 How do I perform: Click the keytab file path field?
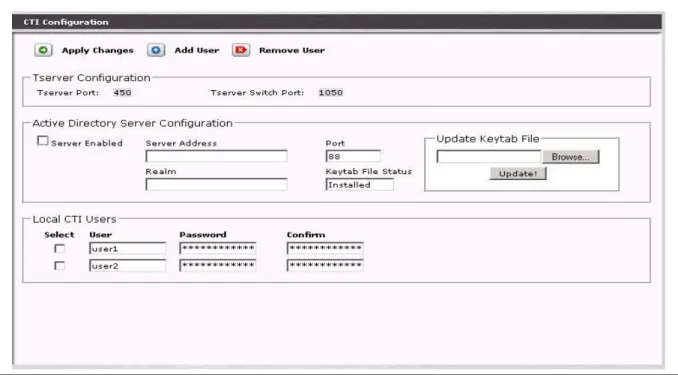[489, 157]
